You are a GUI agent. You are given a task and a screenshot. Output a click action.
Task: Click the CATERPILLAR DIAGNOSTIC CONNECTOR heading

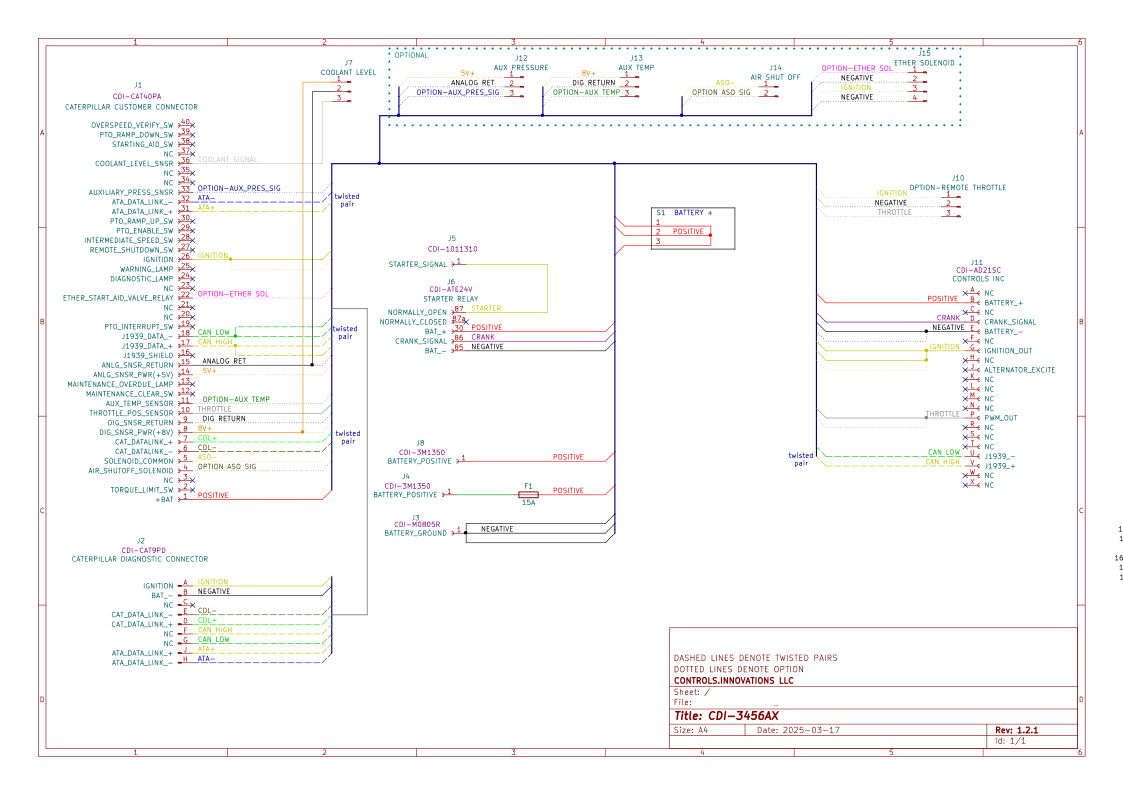coord(139,559)
